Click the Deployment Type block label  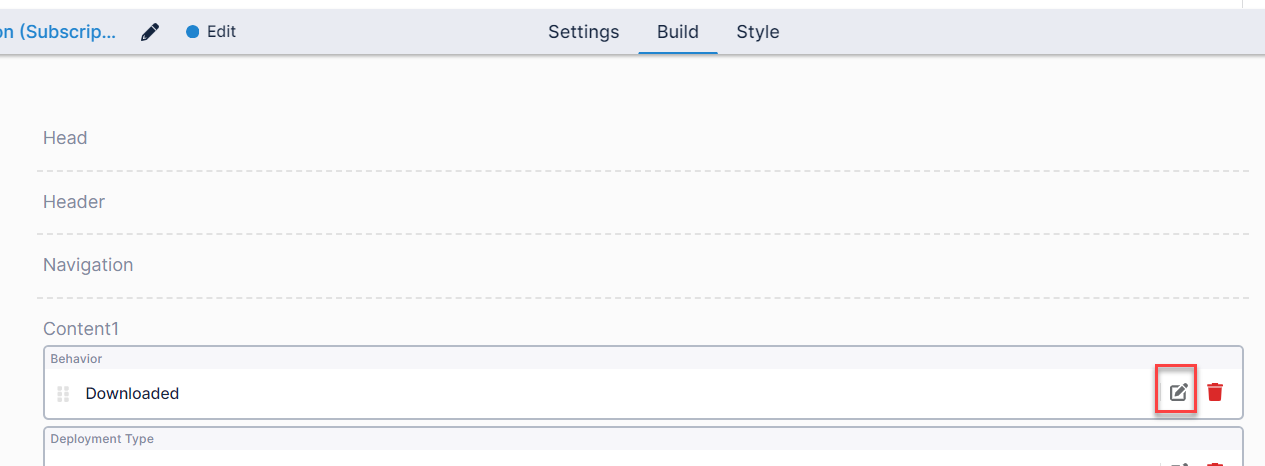pyautogui.click(x=102, y=439)
